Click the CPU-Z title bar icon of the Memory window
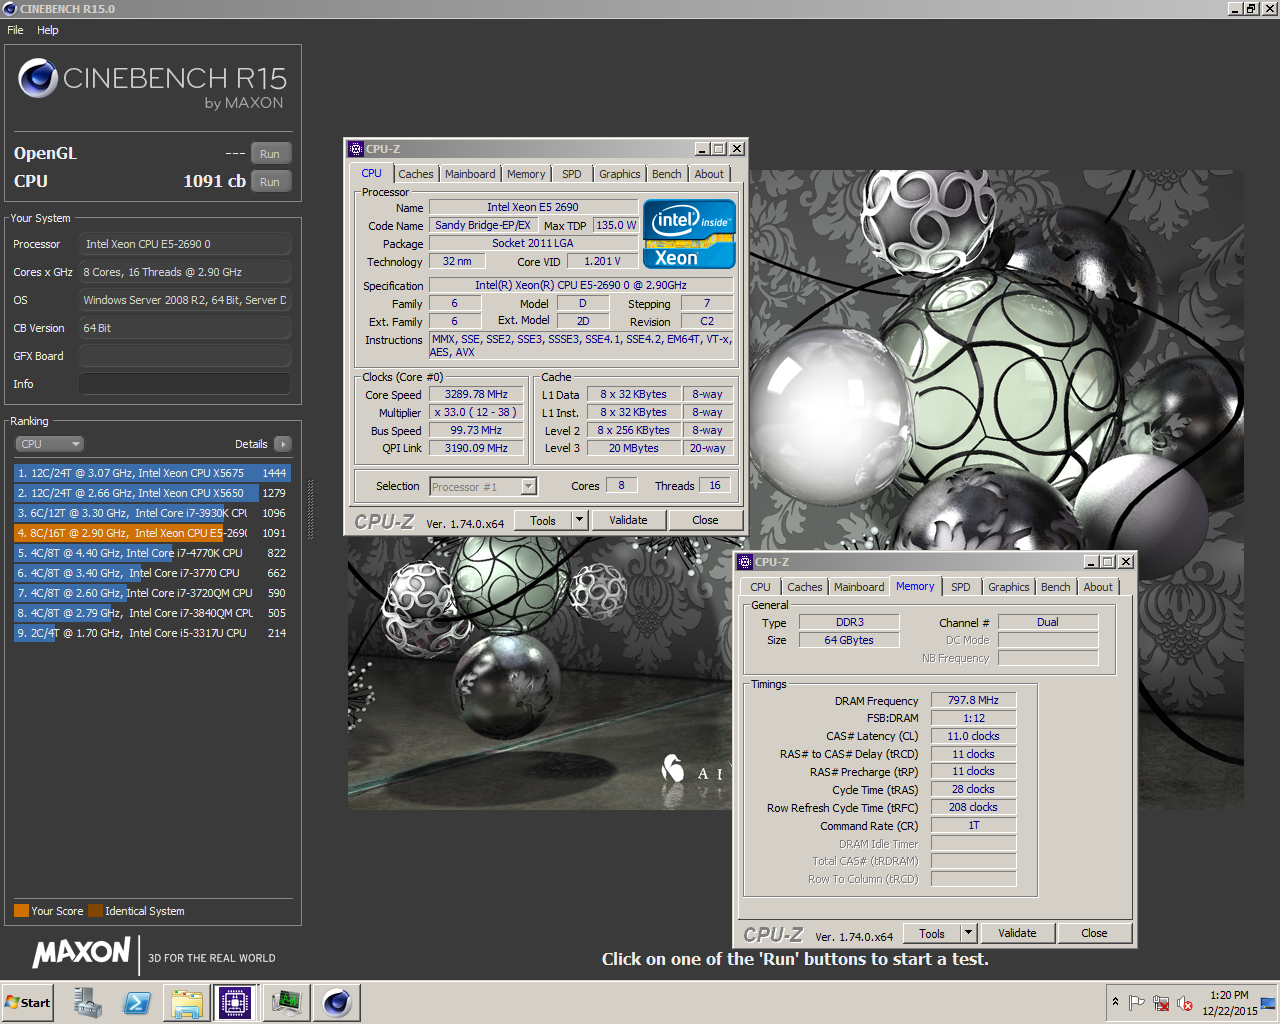Screen dimensions: 1280x1024 [x=745, y=562]
